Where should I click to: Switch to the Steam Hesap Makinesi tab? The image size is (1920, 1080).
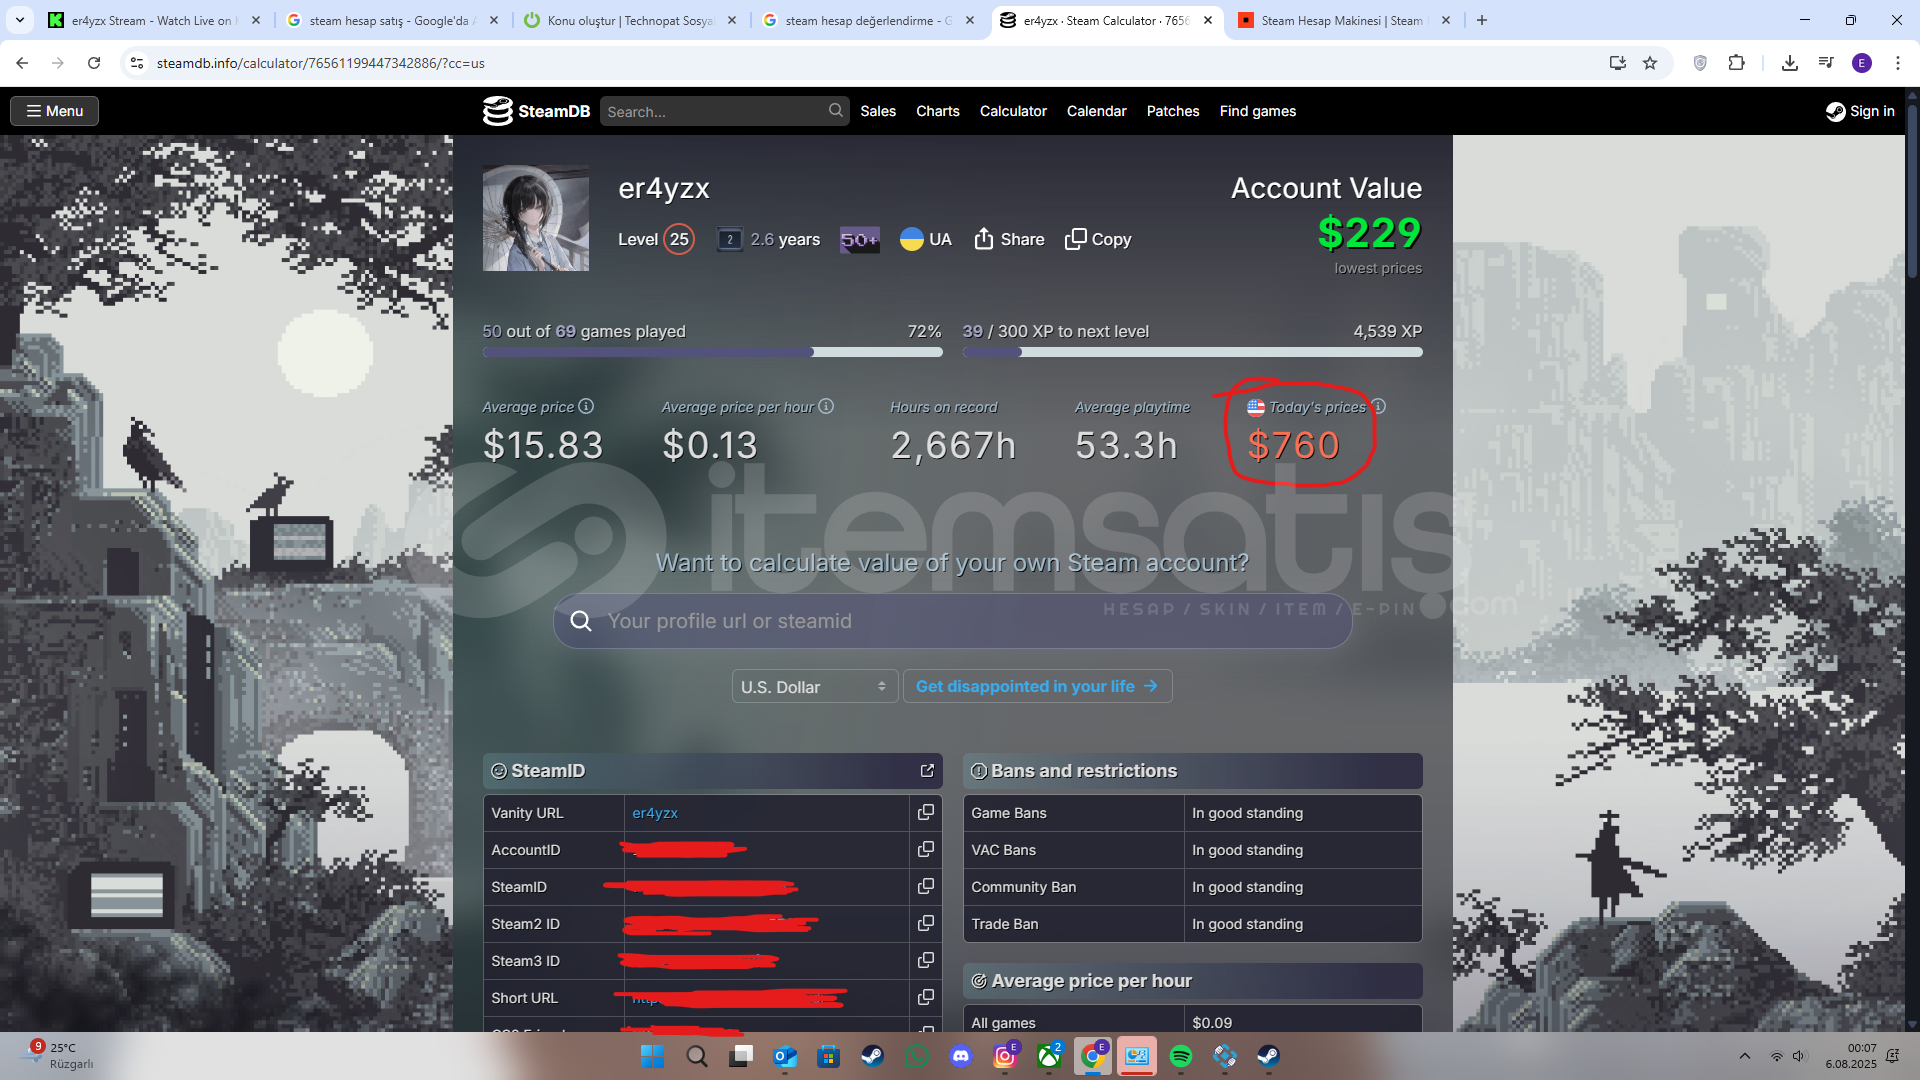tap(1344, 20)
